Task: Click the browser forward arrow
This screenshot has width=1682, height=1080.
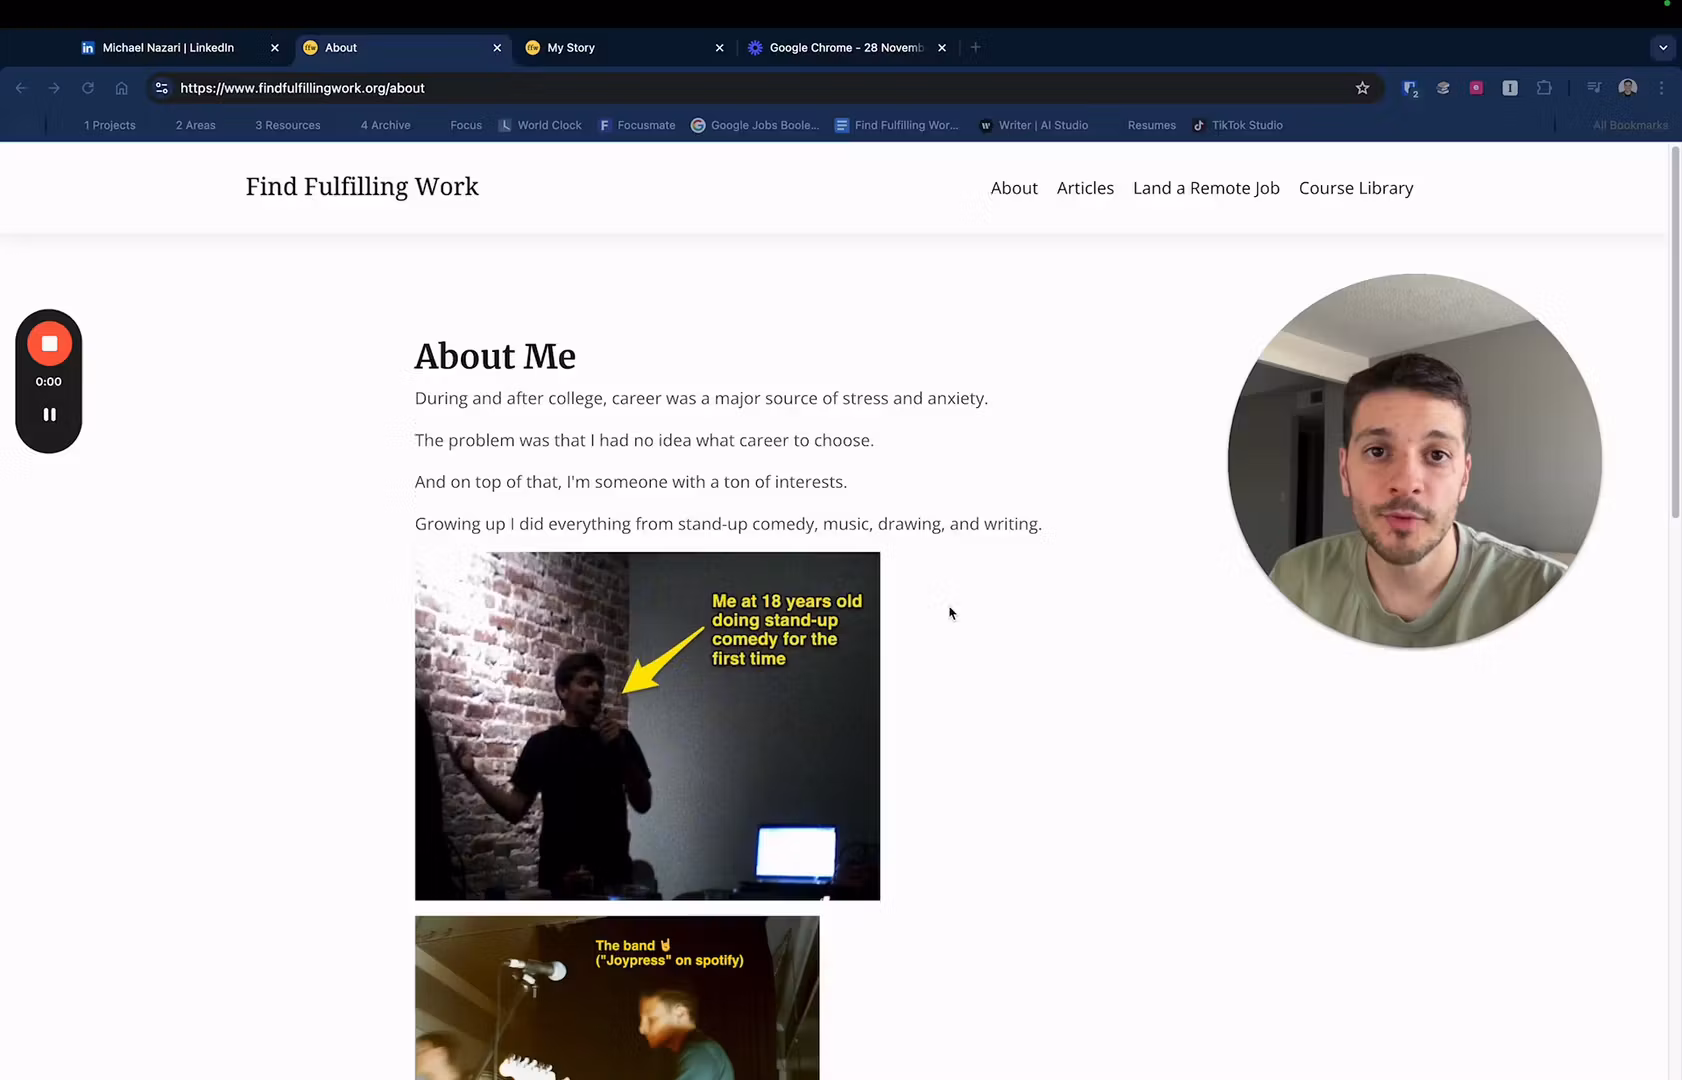Action: tap(54, 88)
